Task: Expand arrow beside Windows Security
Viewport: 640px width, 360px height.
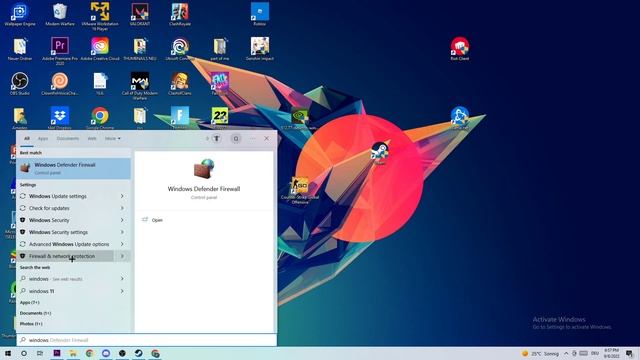Action: coord(122,220)
